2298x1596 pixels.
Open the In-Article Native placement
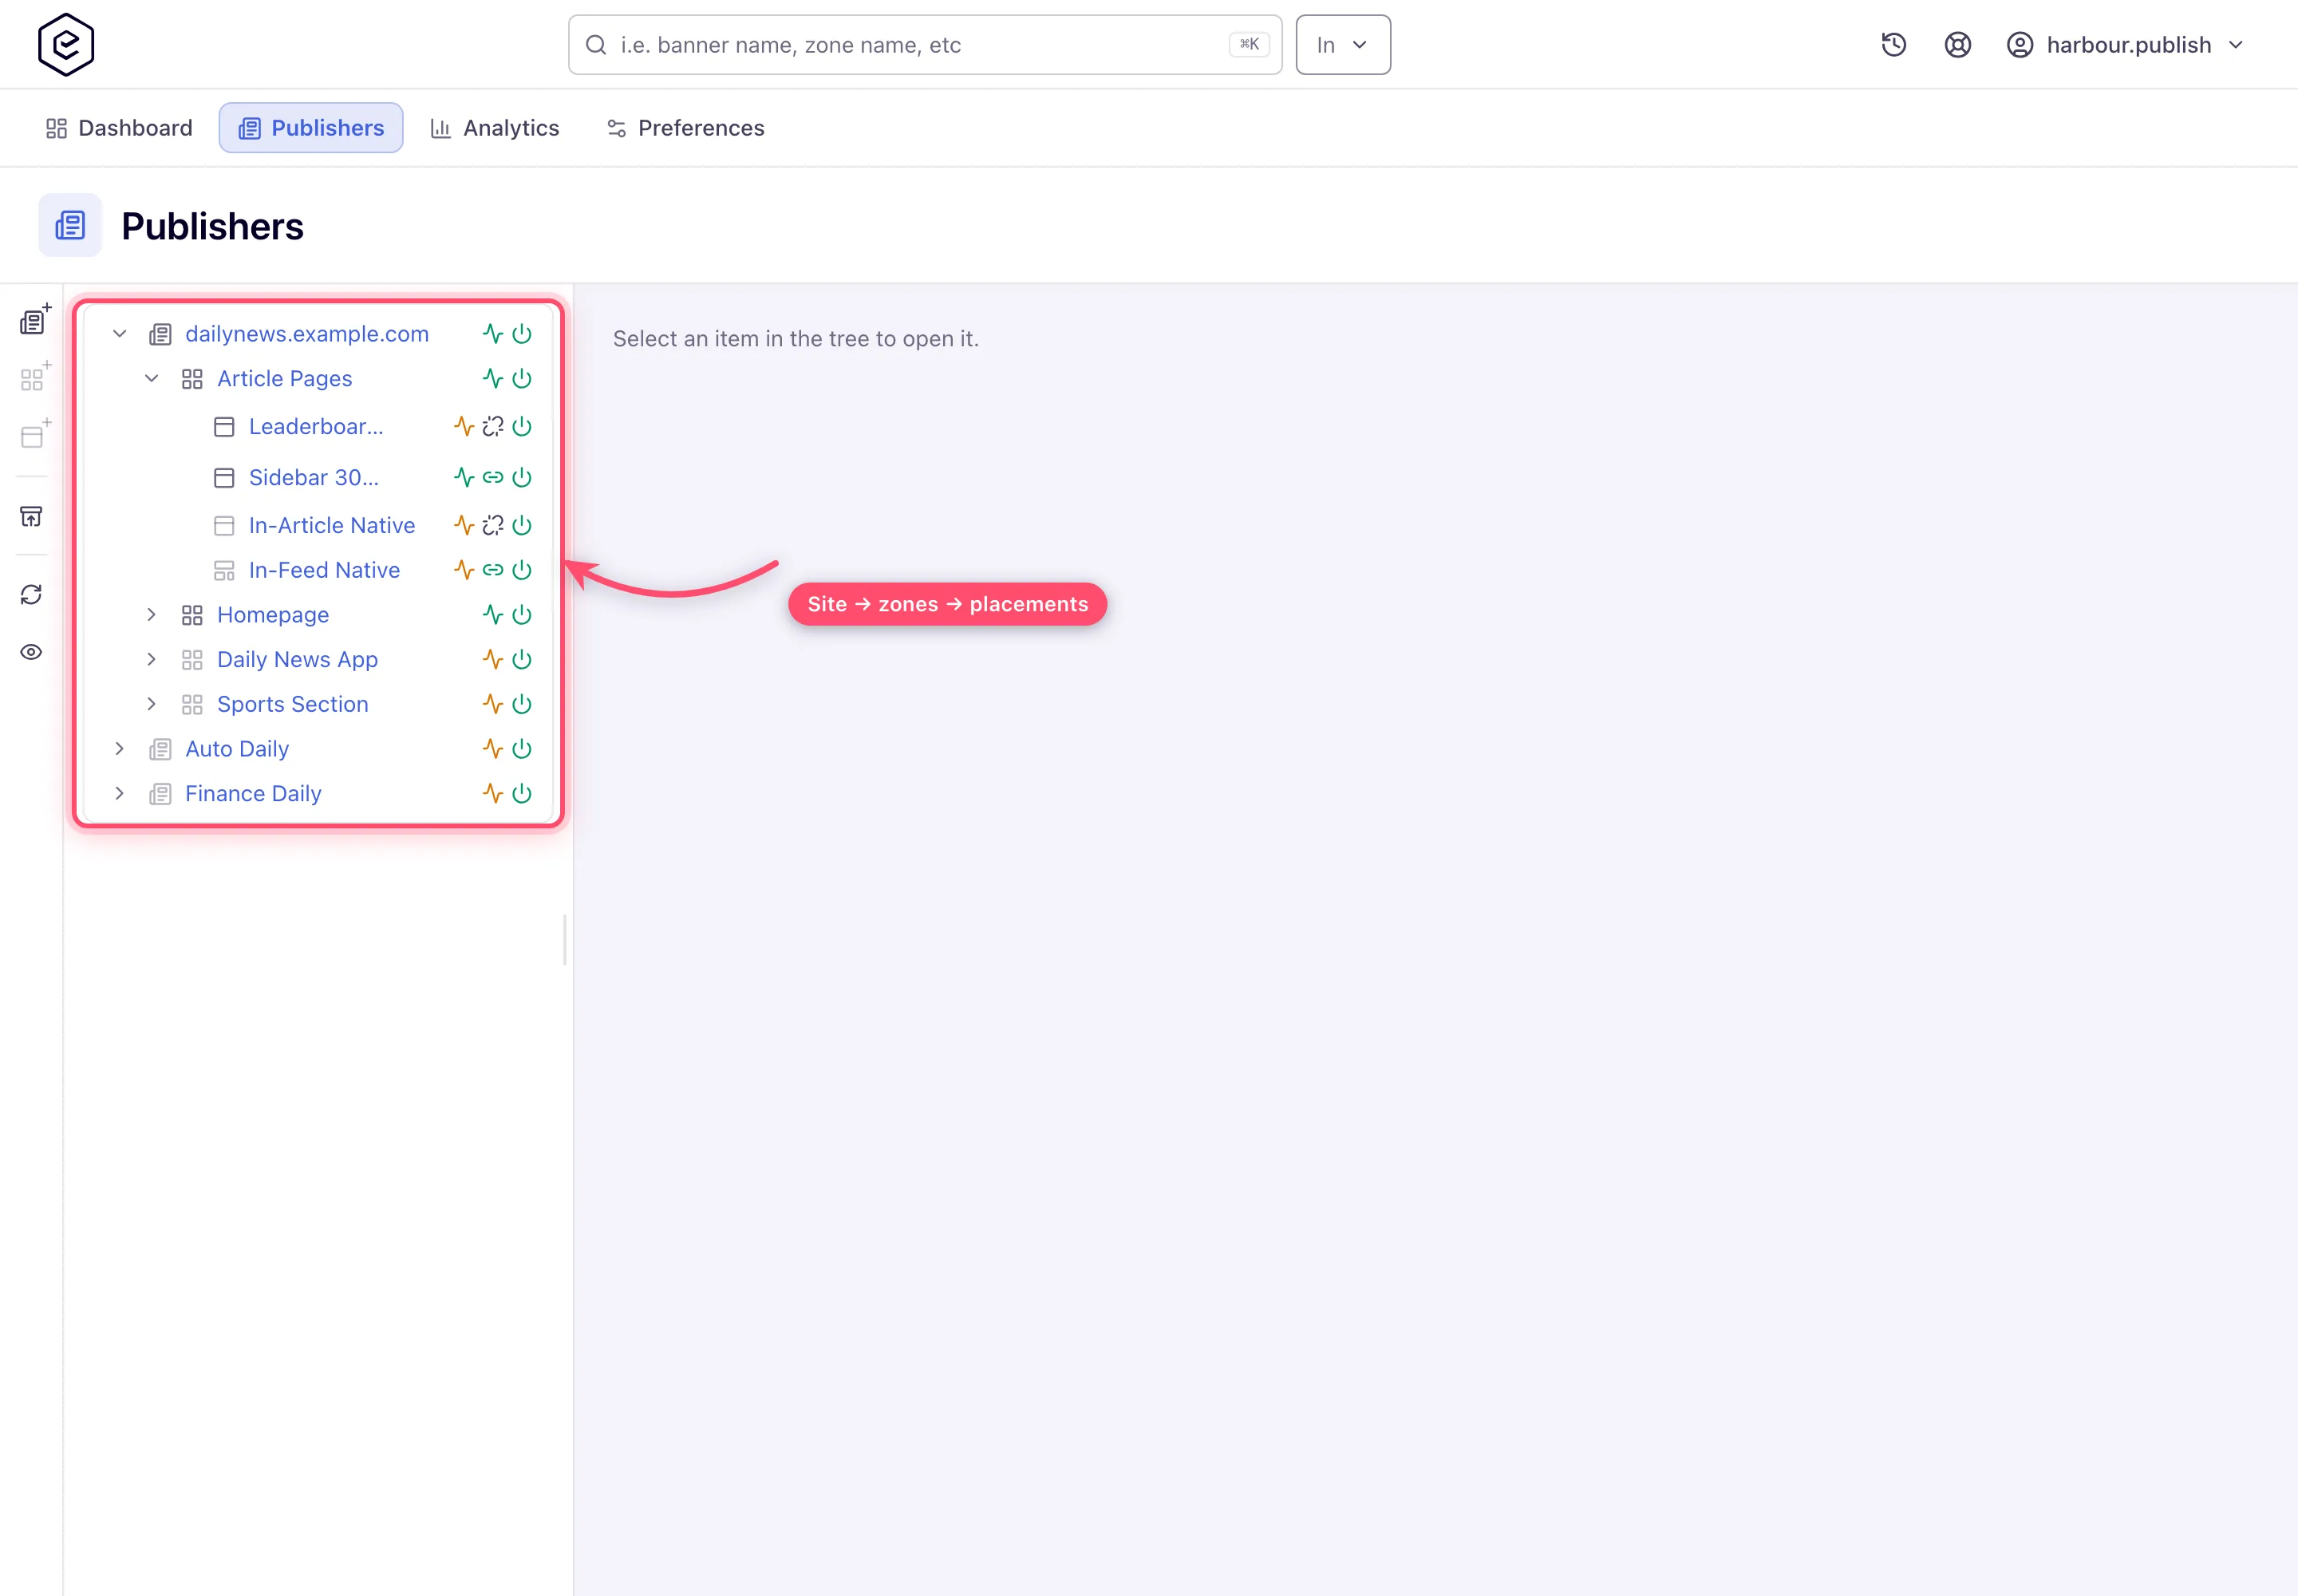click(332, 526)
